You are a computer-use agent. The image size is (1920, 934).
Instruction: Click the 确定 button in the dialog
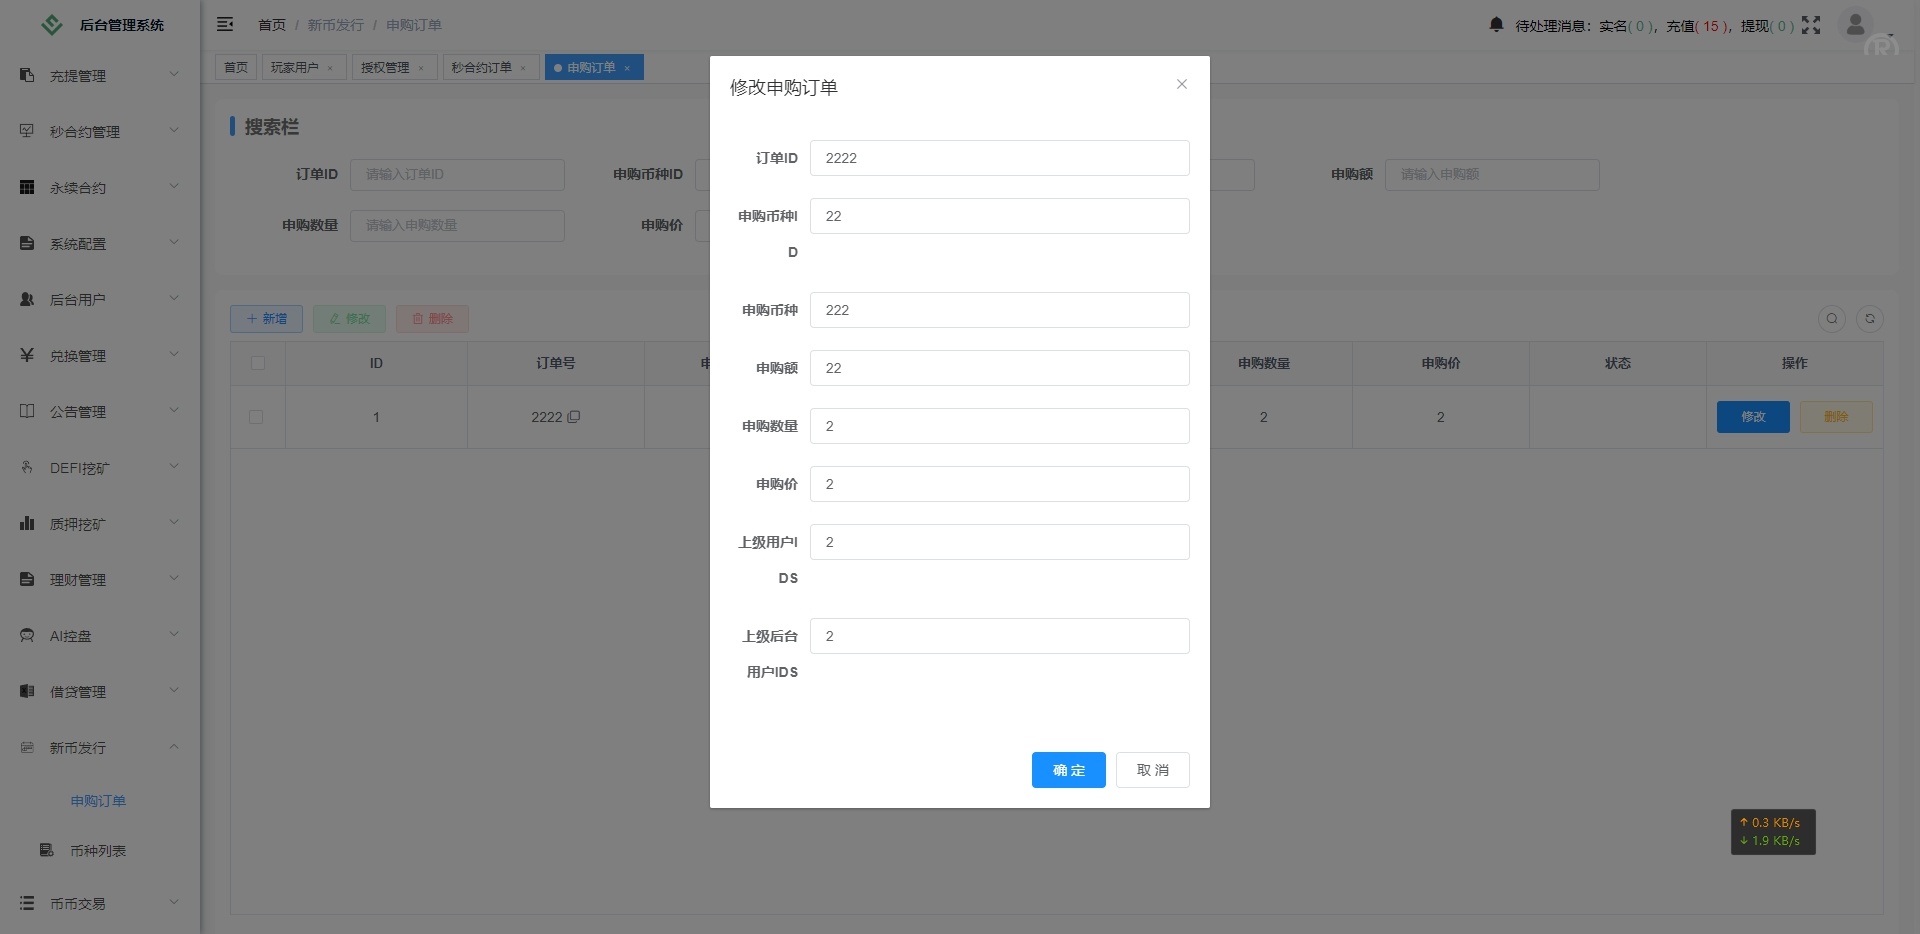[1068, 770]
